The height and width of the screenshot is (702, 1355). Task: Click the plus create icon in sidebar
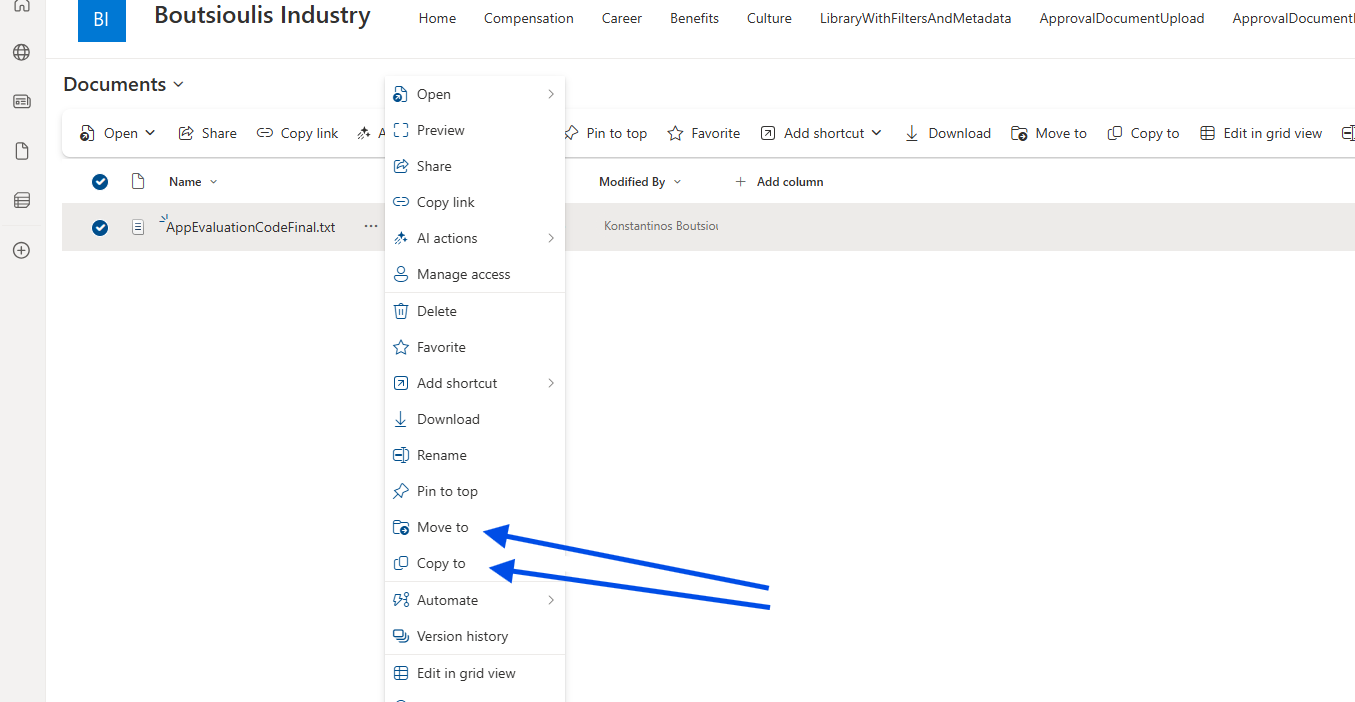[21, 250]
